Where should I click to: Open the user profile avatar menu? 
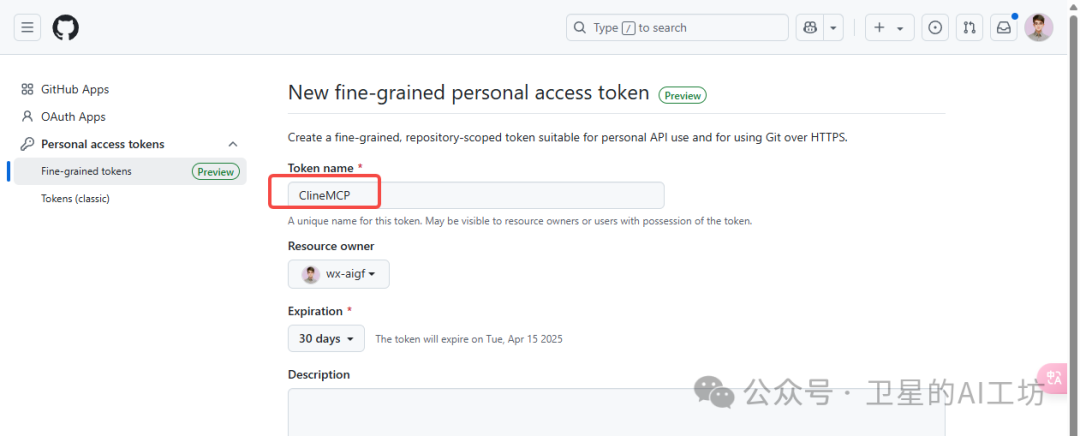coord(1038,28)
